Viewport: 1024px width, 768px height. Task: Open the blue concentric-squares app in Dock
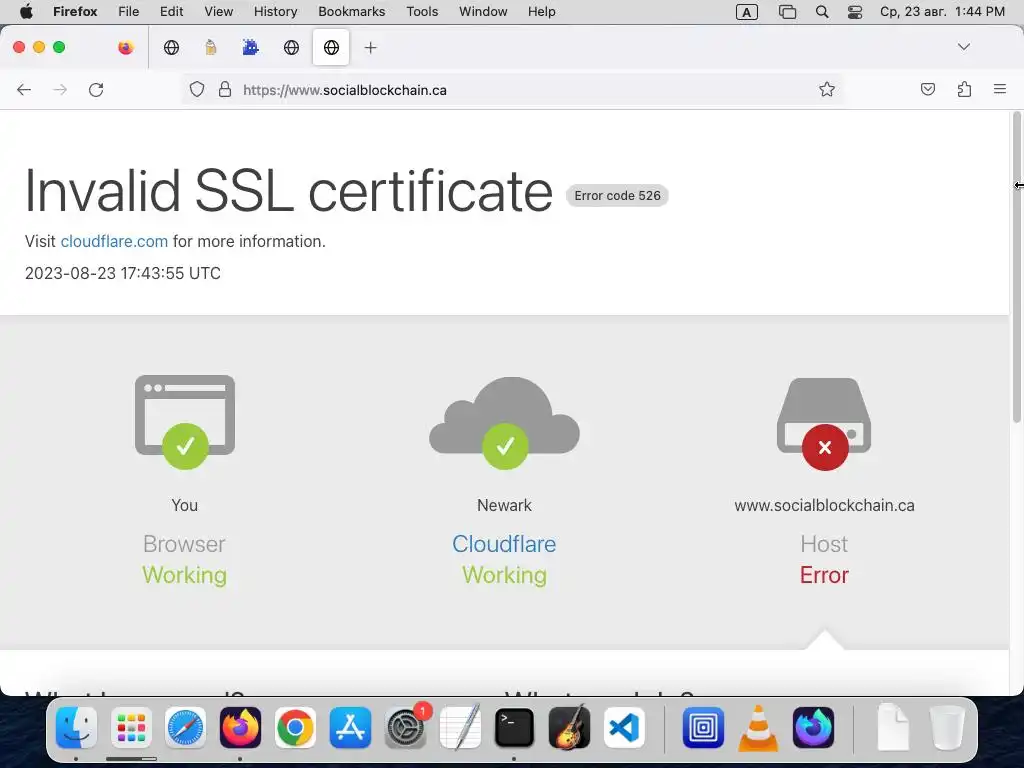tap(703, 728)
